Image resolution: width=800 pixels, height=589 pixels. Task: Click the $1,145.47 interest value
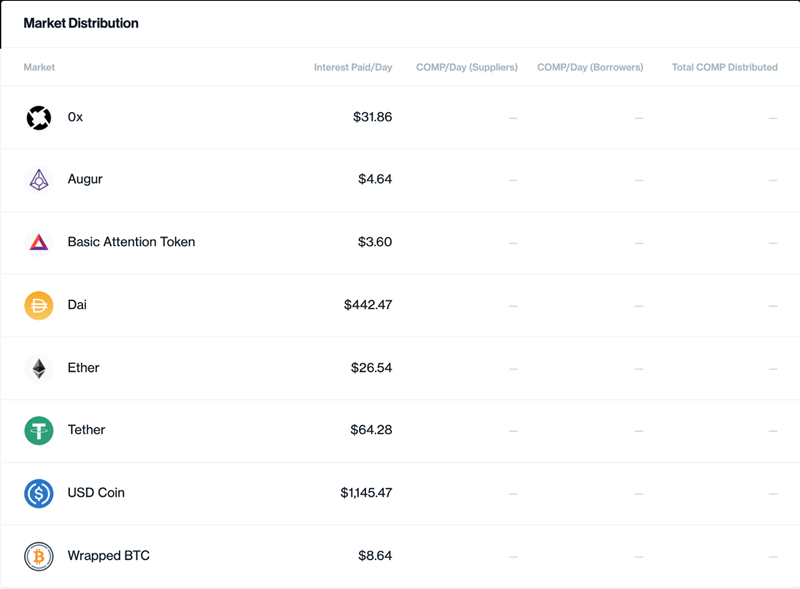click(366, 493)
